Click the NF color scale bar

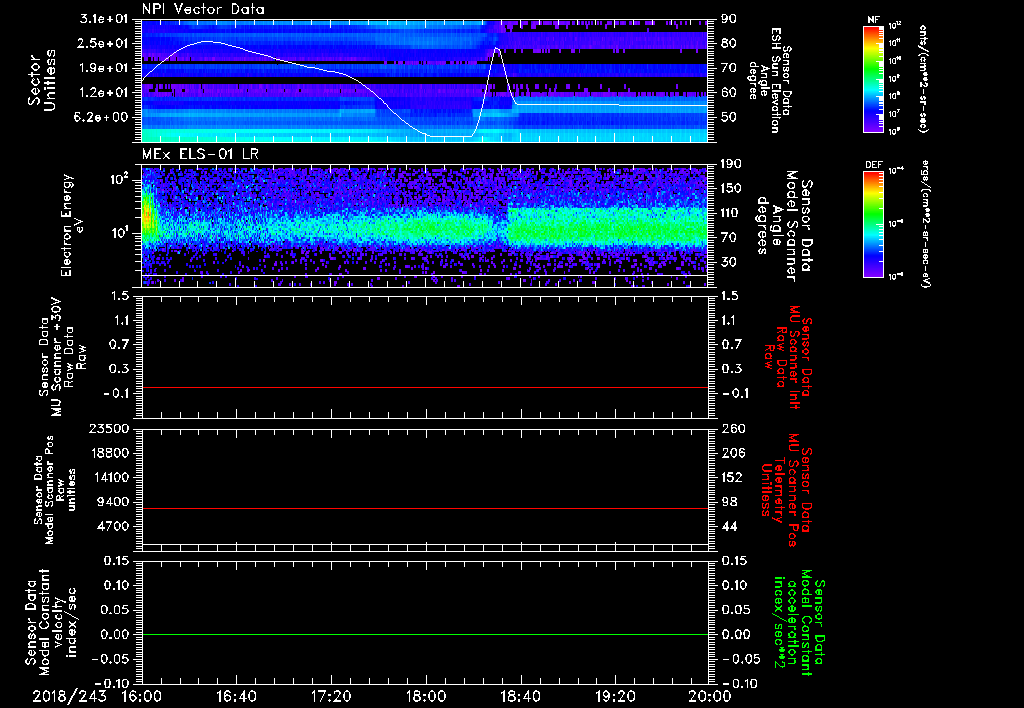click(874, 78)
